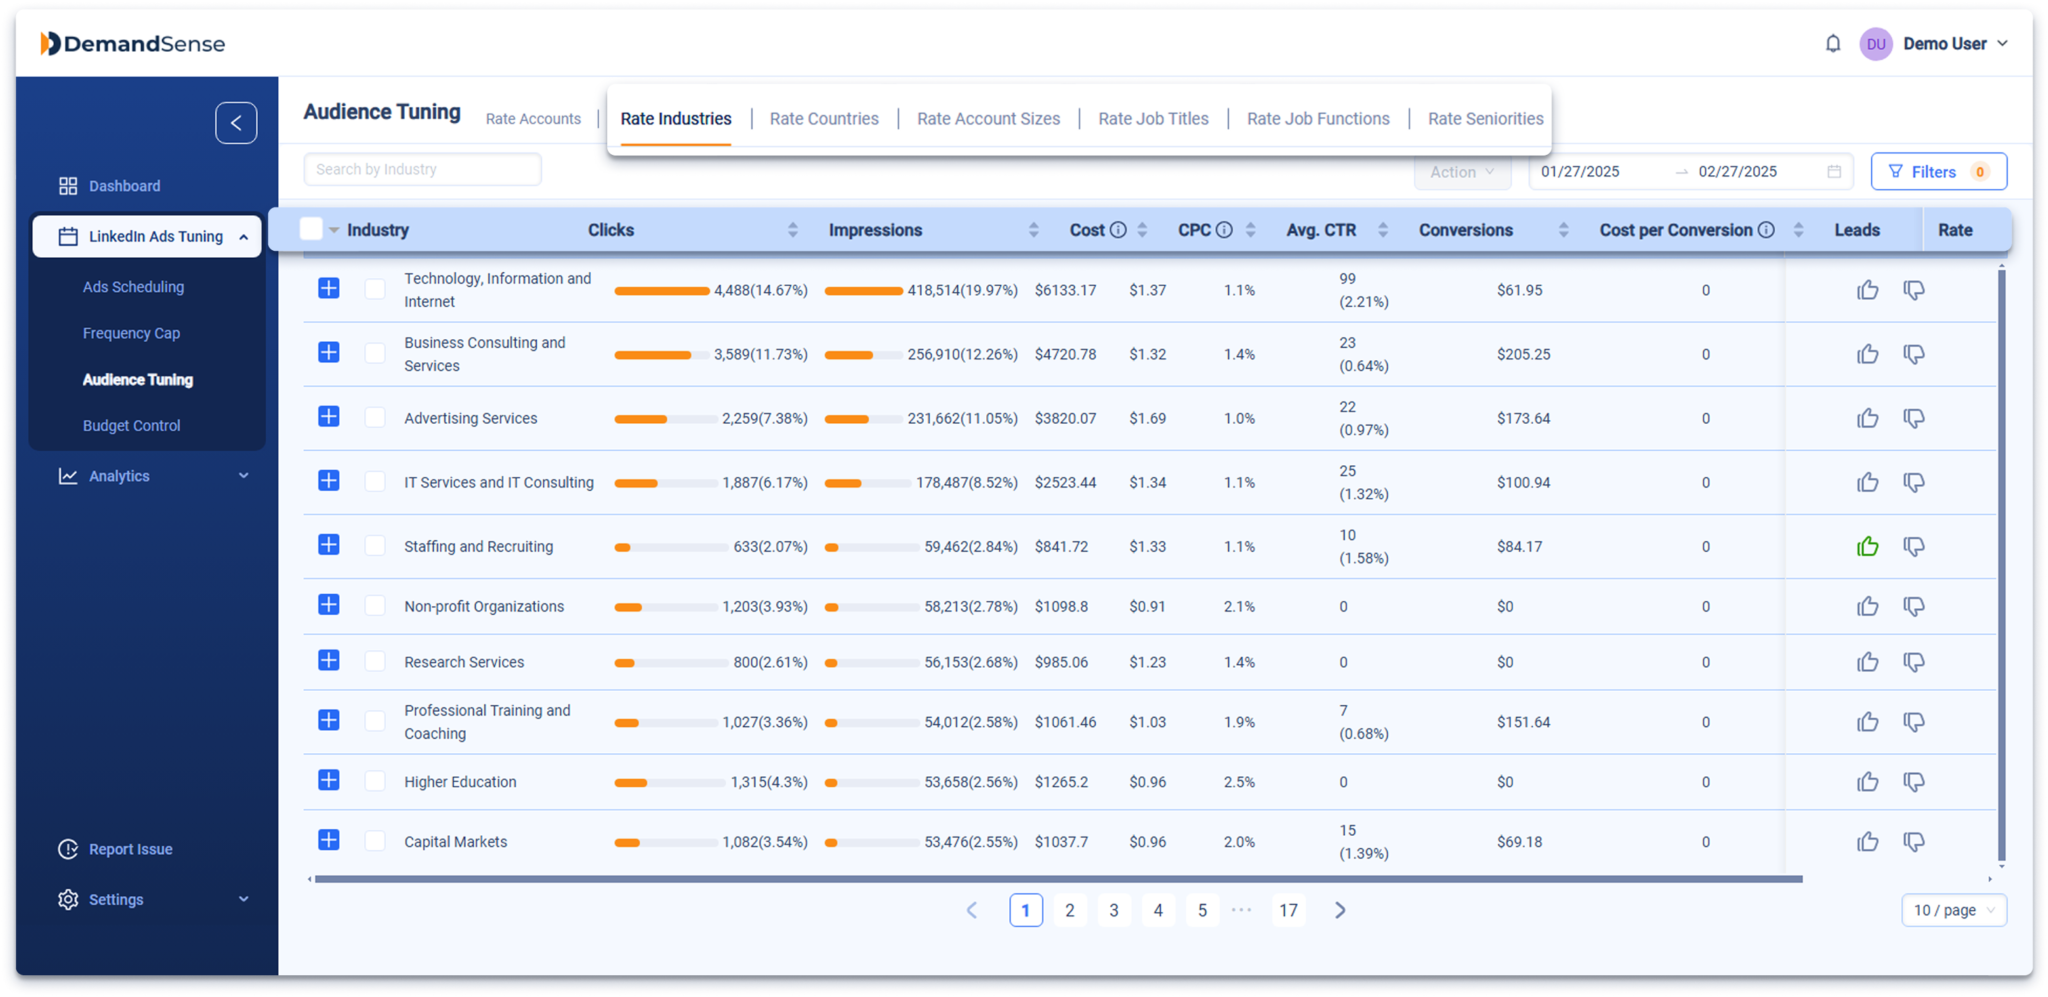Screen dimensions: 2048x997
Task: Select all rows with header checkbox
Action: [x=311, y=229]
